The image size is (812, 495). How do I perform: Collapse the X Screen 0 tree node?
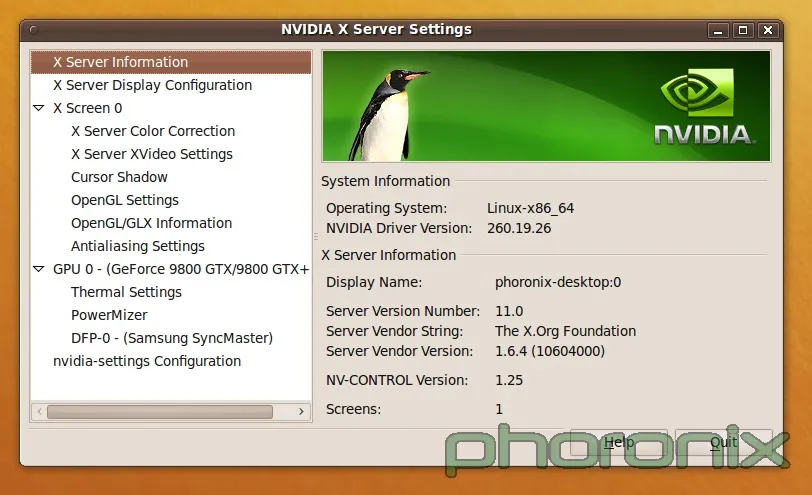pyautogui.click(x=39, y=108)
